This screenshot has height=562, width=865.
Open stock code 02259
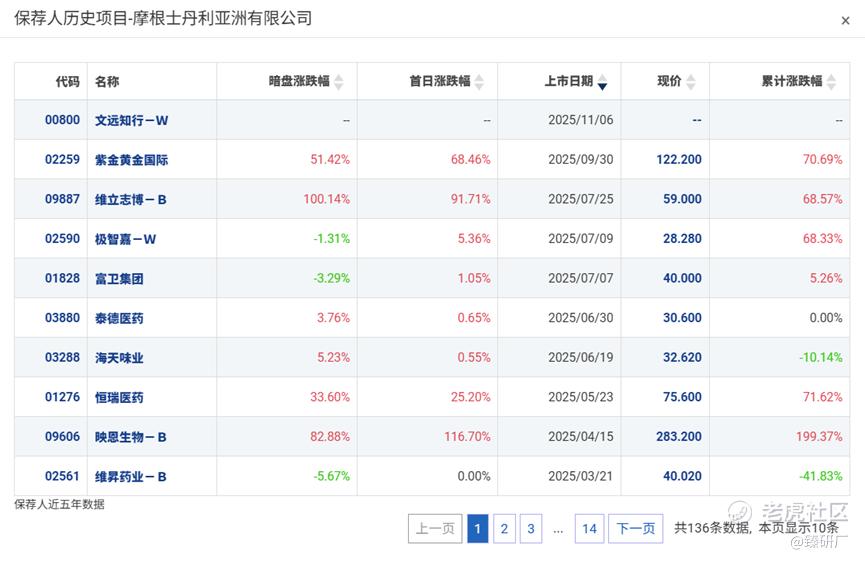click(62, 159)
